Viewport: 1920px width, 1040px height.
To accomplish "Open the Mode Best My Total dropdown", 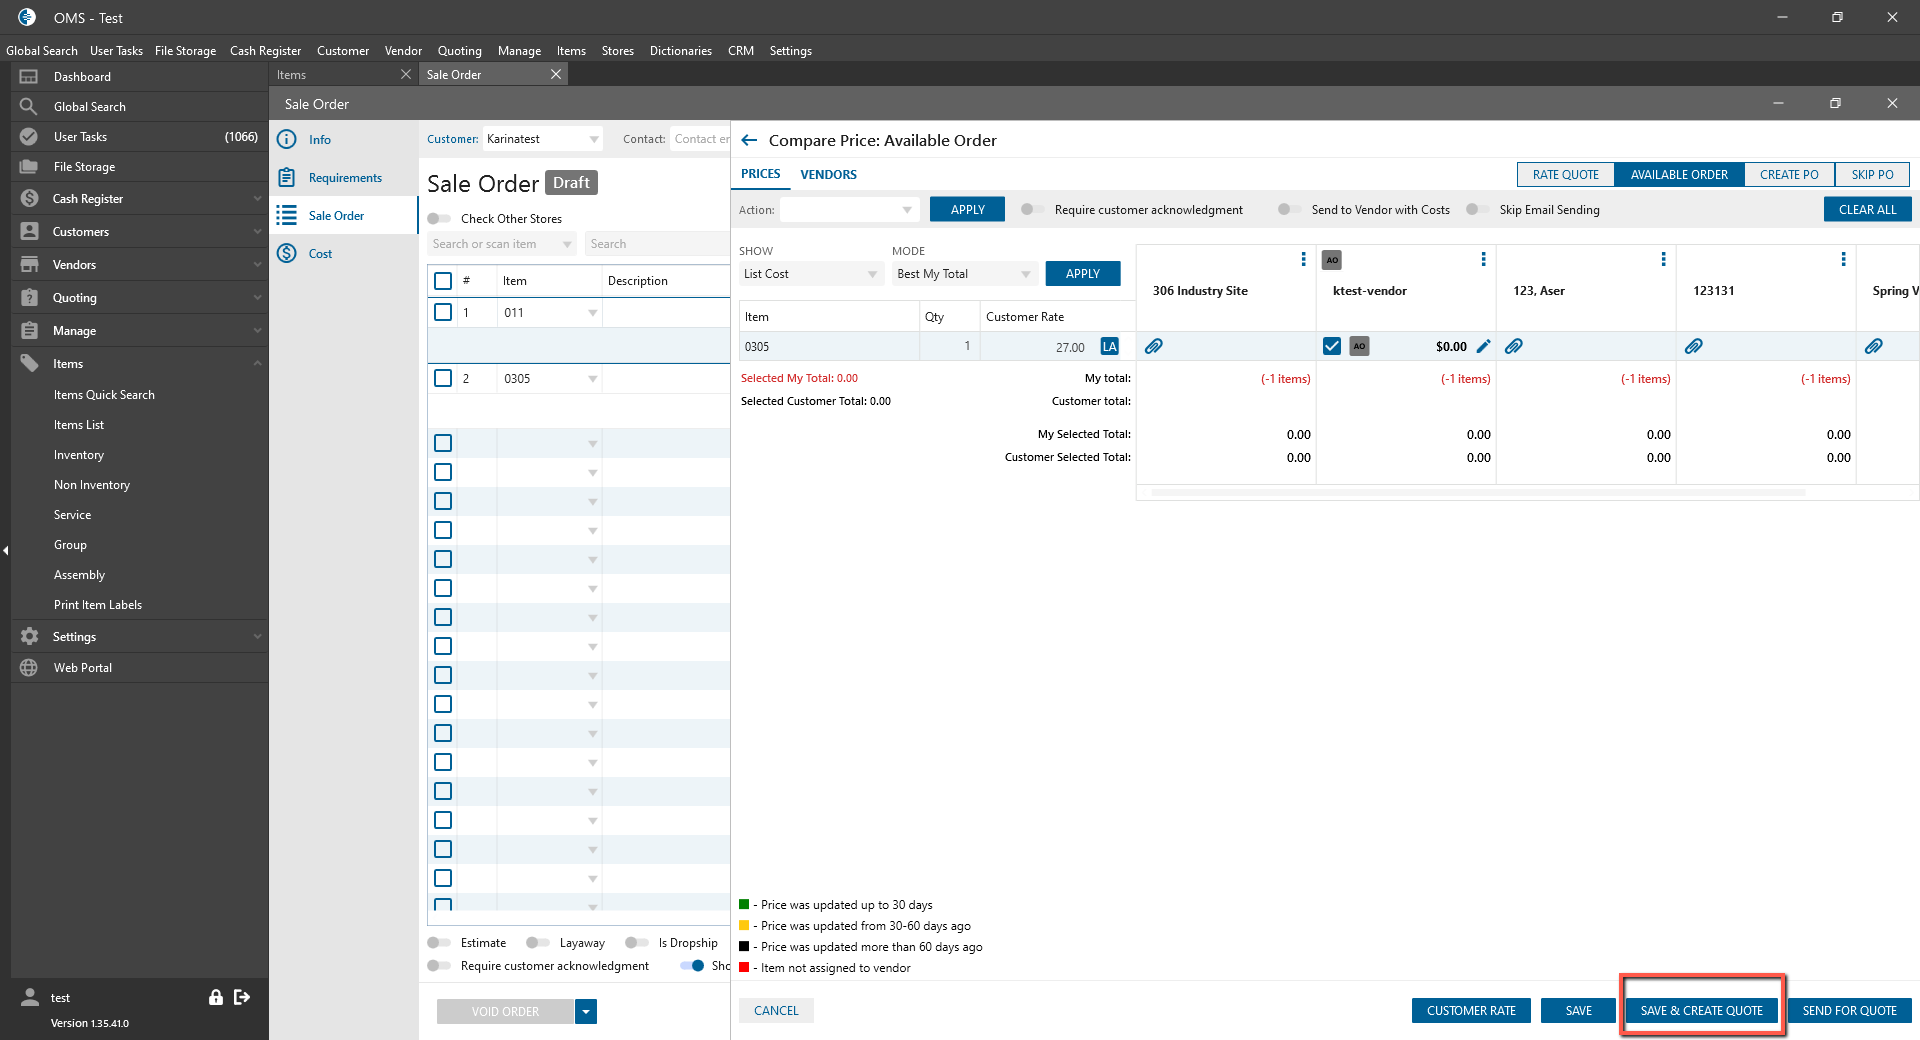I will [1025, 274].
